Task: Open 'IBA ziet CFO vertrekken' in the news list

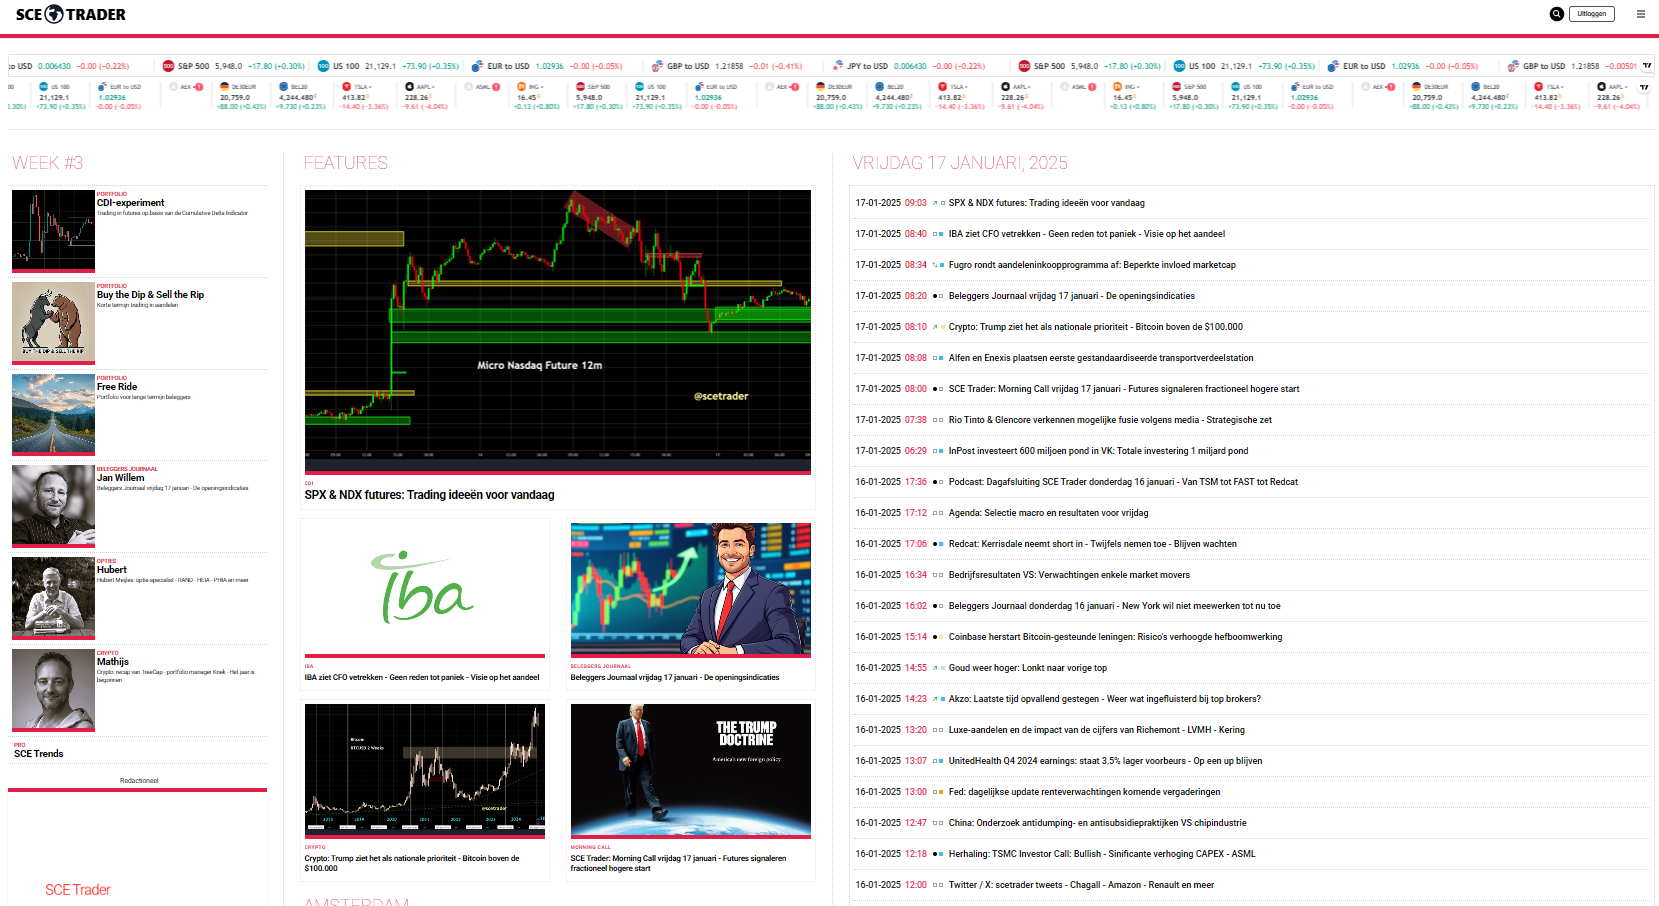Action: click(1086, 234)
